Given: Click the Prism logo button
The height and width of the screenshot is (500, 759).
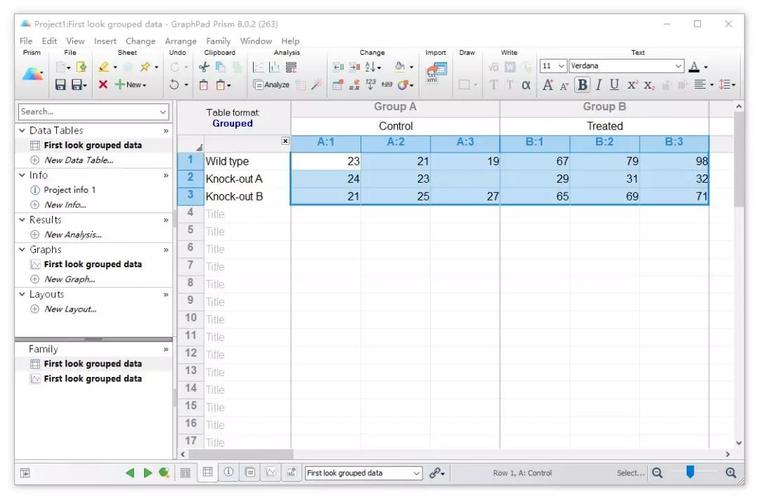Looking at the screenshot, I should (32, 74).
